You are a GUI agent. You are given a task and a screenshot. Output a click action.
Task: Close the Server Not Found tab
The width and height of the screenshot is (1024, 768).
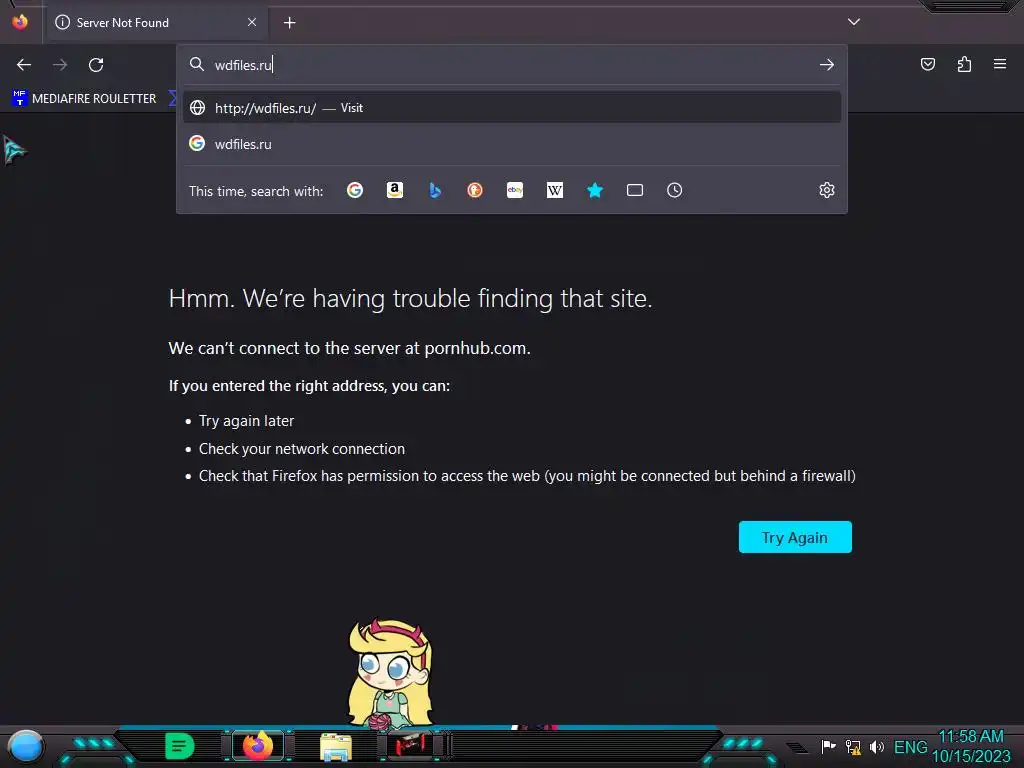click(x=252, y=22)
